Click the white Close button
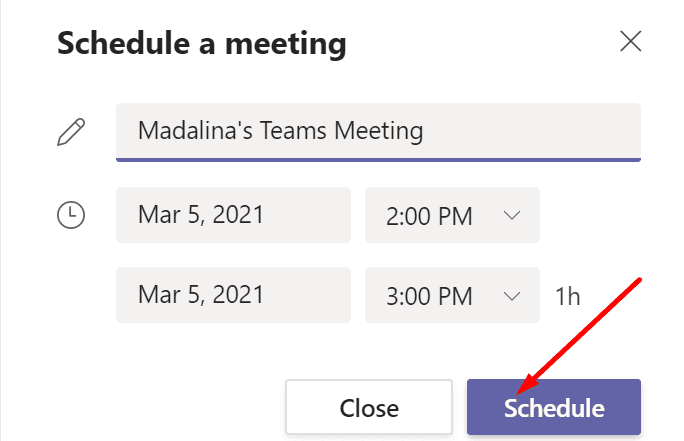 click(369, 407)
